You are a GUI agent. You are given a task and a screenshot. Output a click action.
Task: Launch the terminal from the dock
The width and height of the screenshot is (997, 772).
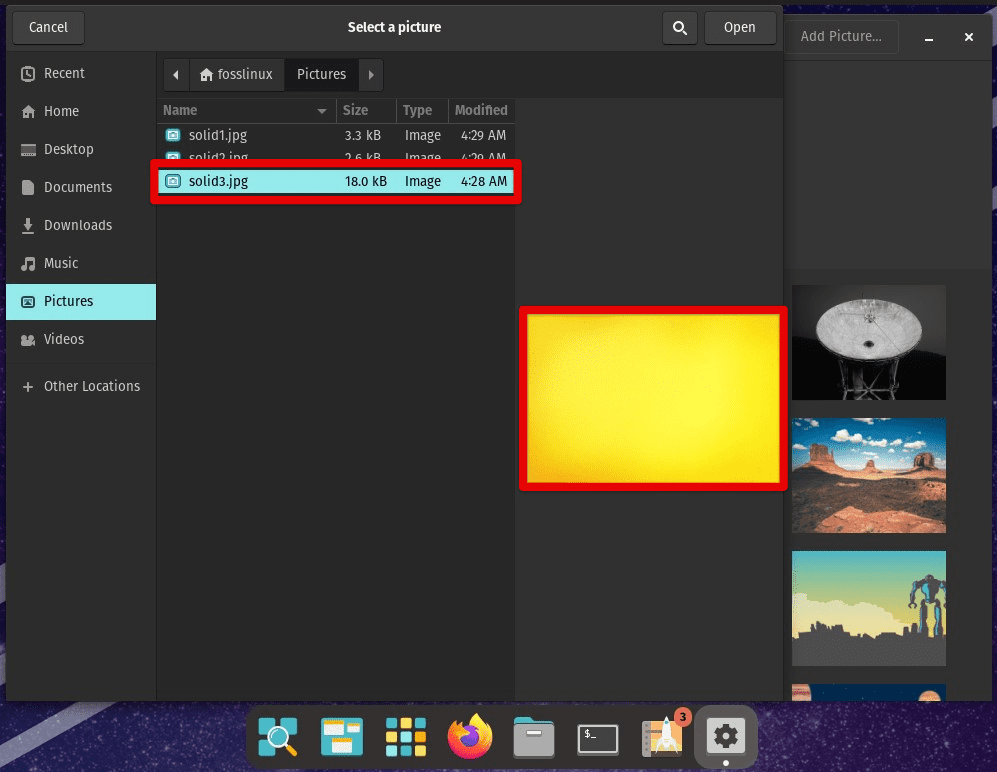coord(598,738)
